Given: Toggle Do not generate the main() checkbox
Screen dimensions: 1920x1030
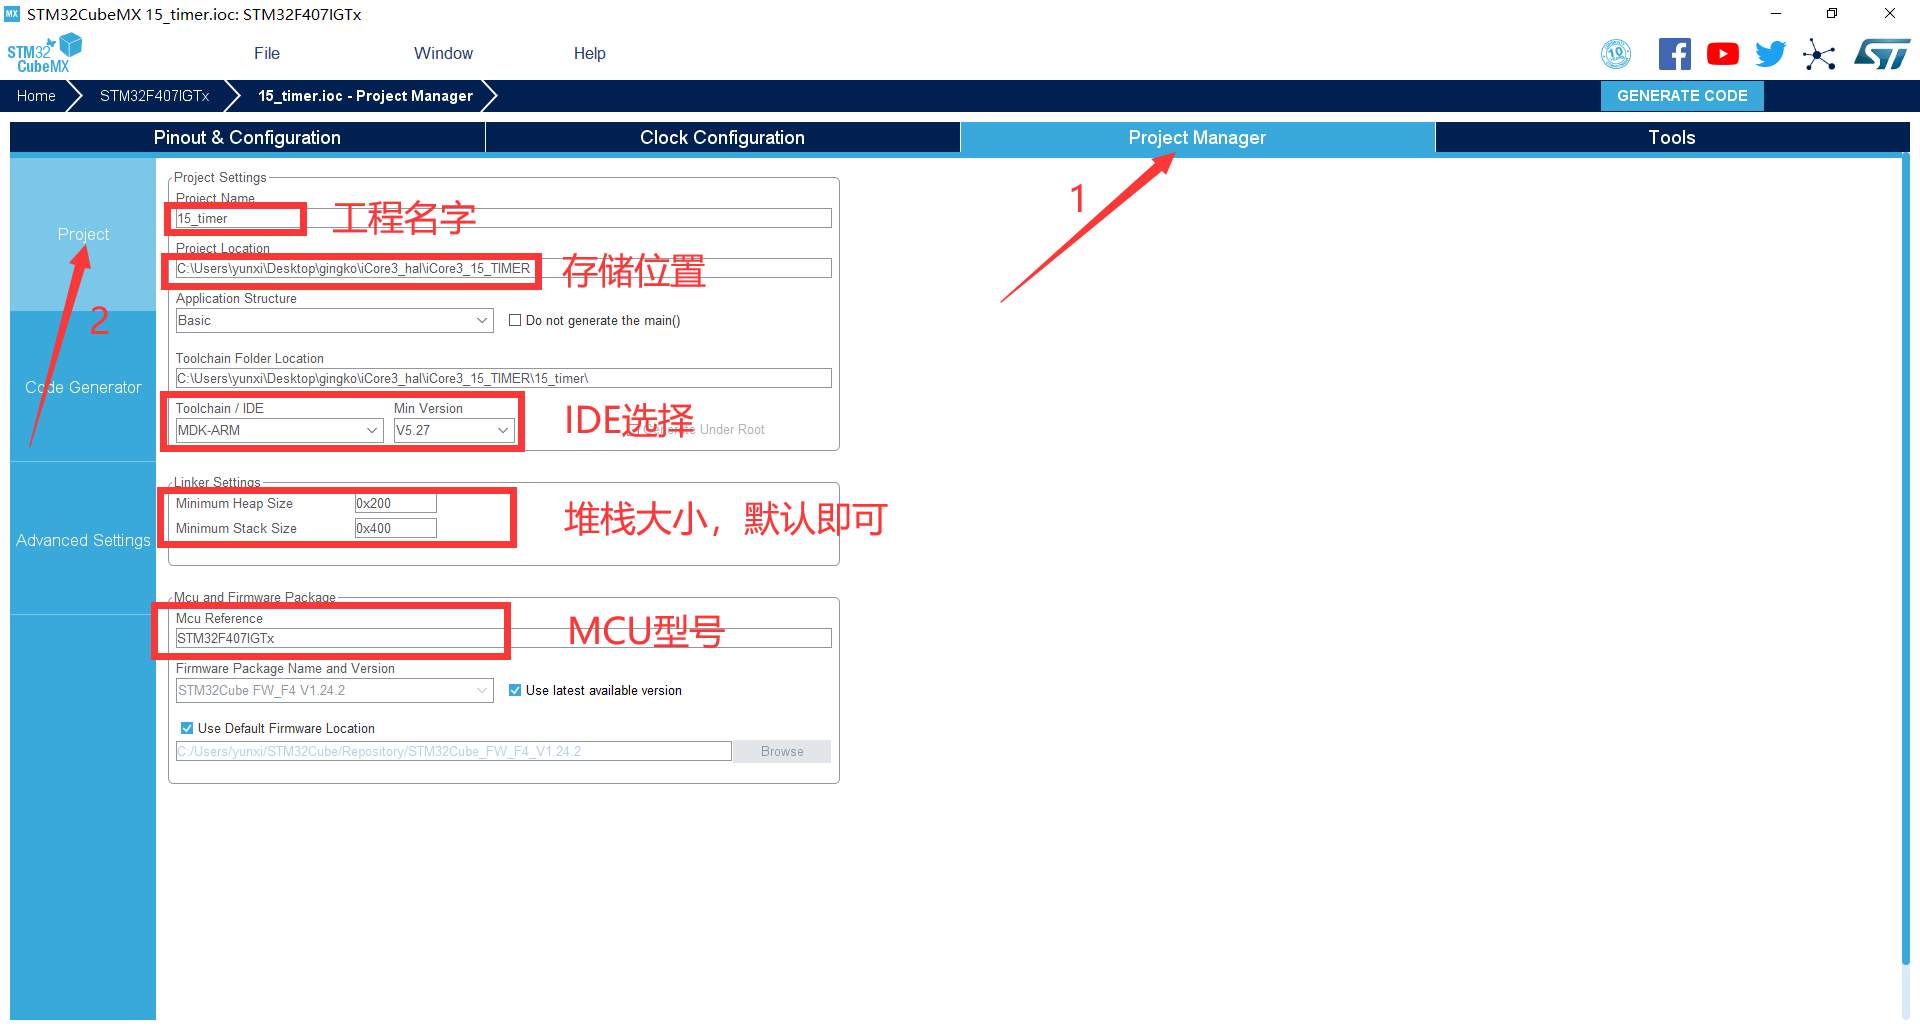Looking at the screenshot, I should pos(515,321).
